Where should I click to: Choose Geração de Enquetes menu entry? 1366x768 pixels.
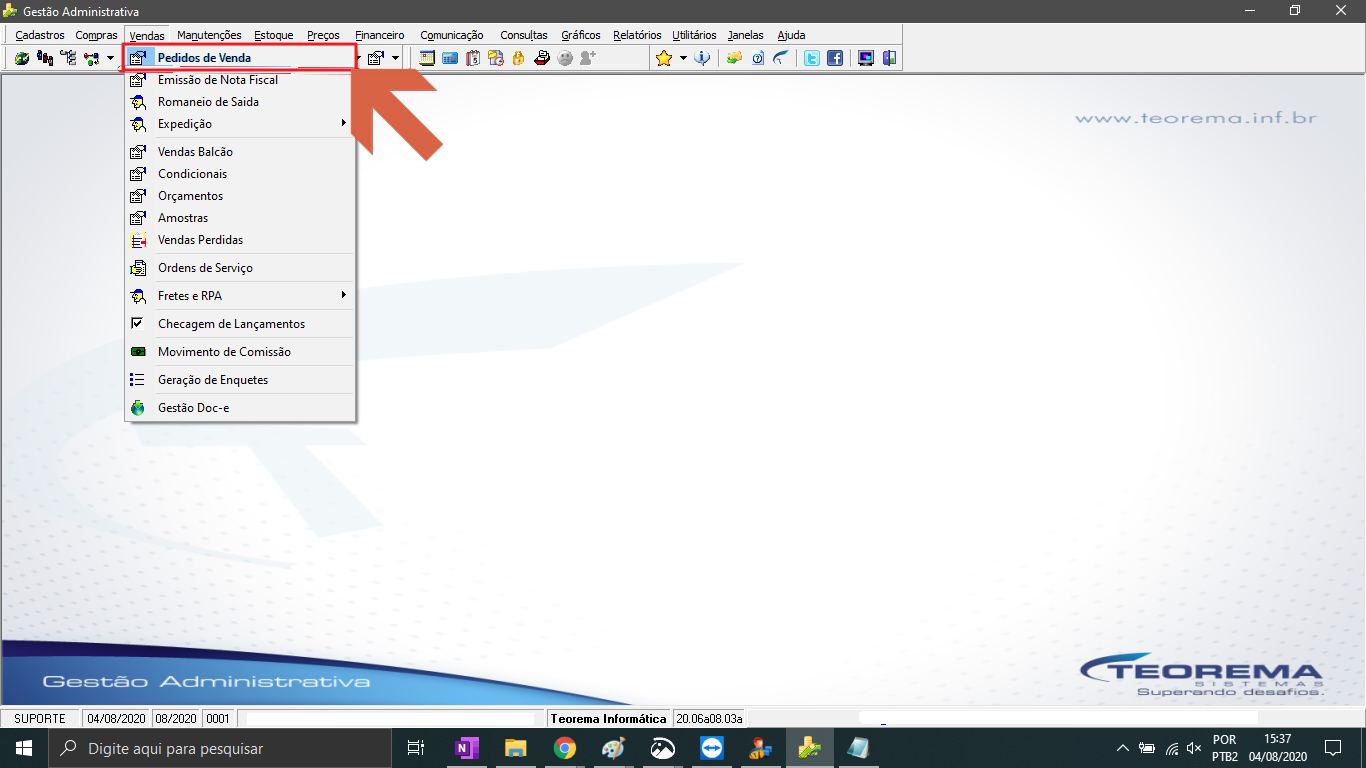coord(240,380)
